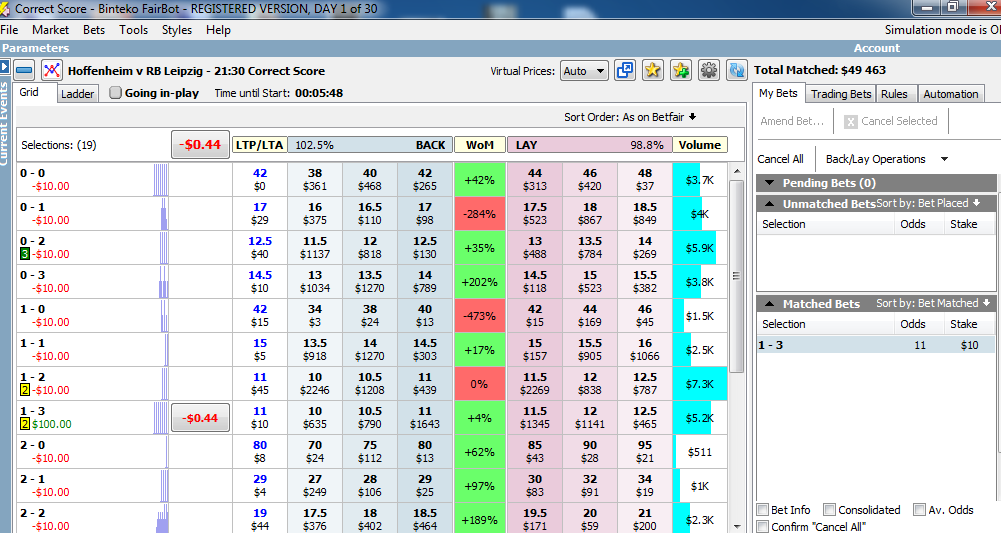Enable the Consolidated checkbox
This screenshot has width=1001, height=533.
(830, 510)
